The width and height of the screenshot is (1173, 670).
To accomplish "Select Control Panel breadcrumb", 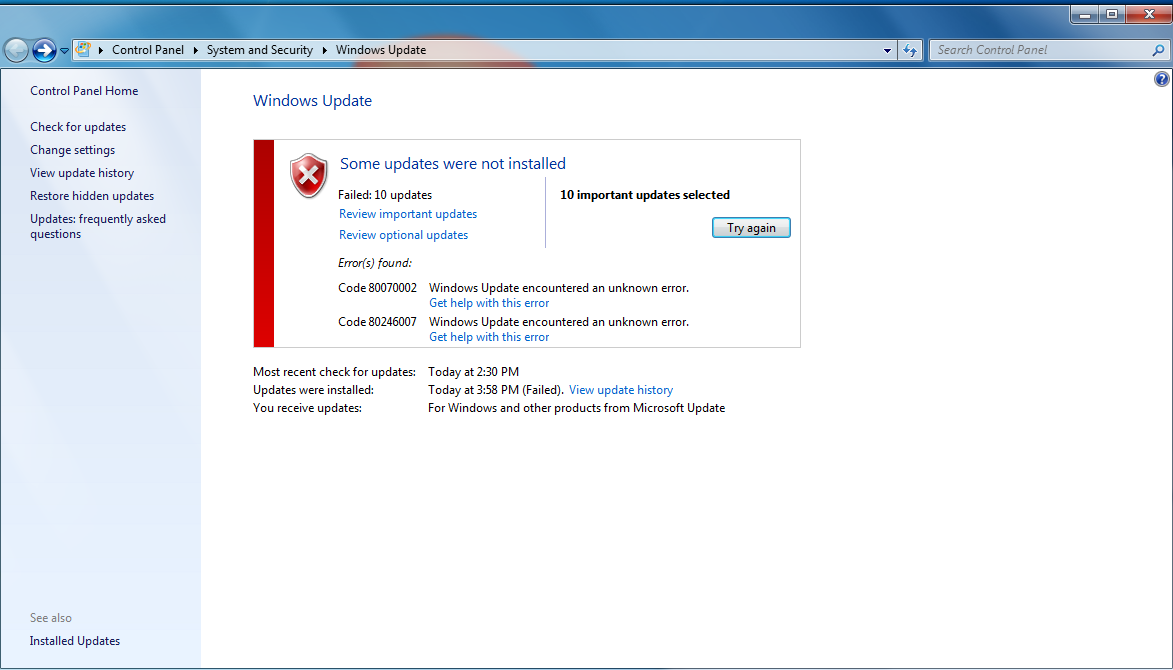I will tap(147, 50).
